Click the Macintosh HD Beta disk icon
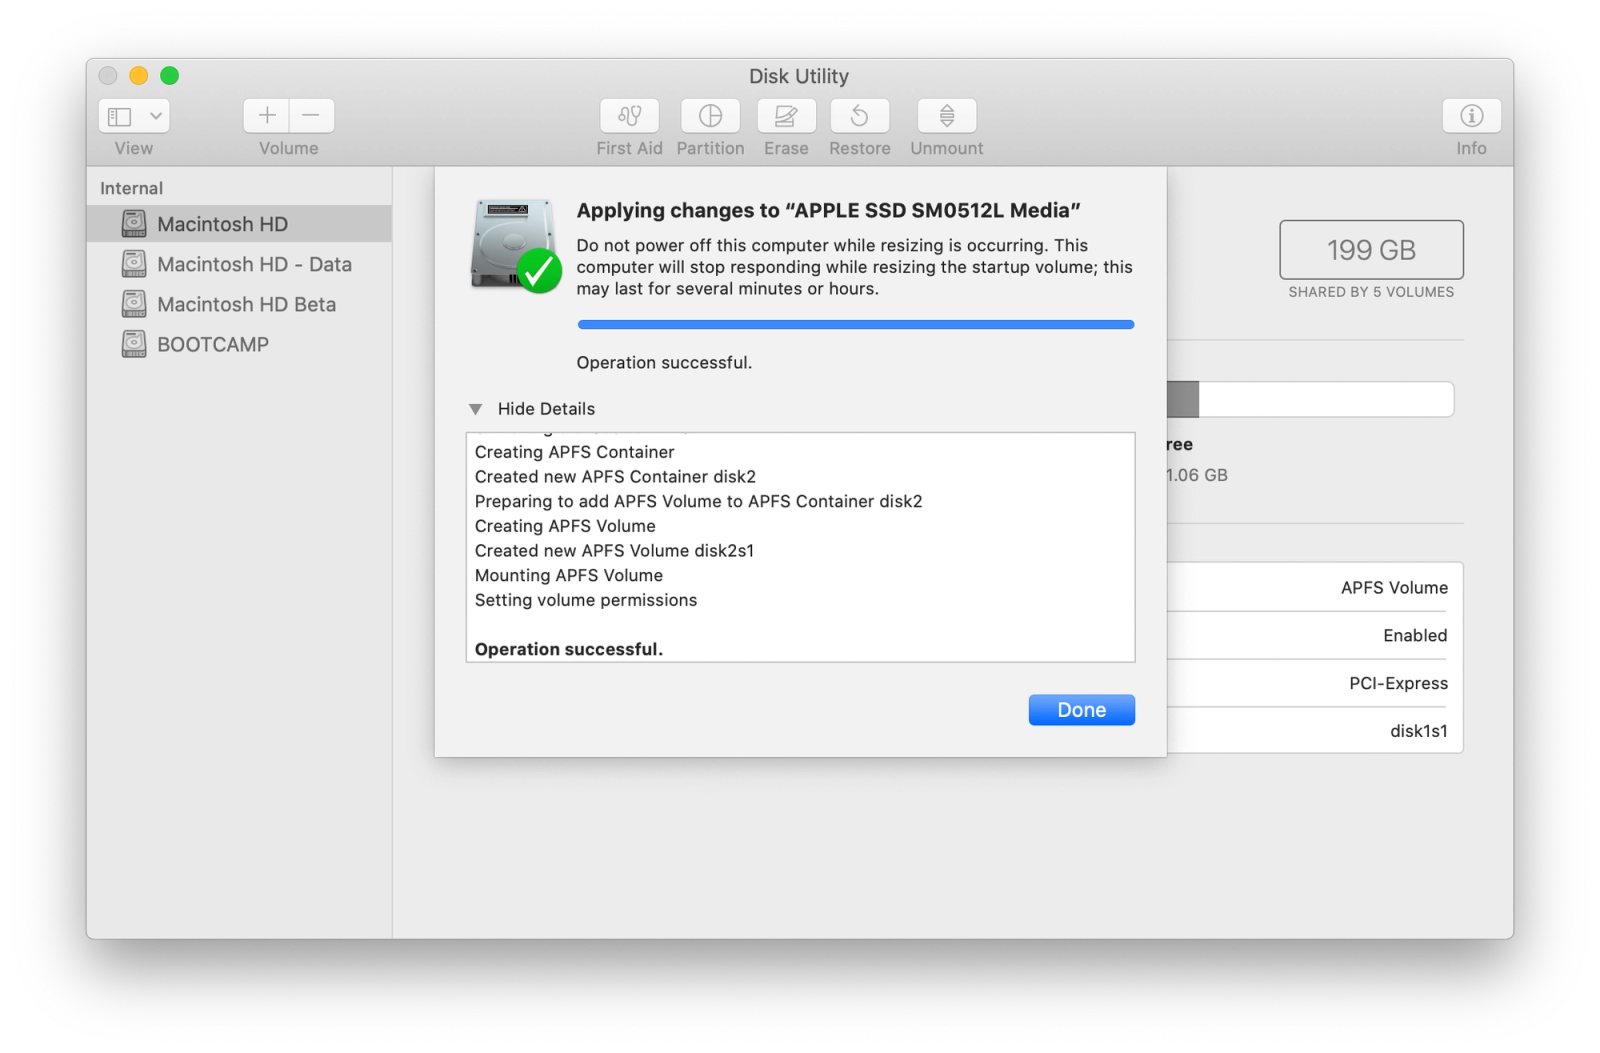The width and height of the screenshot is (1600, 1053). (134, 304)
